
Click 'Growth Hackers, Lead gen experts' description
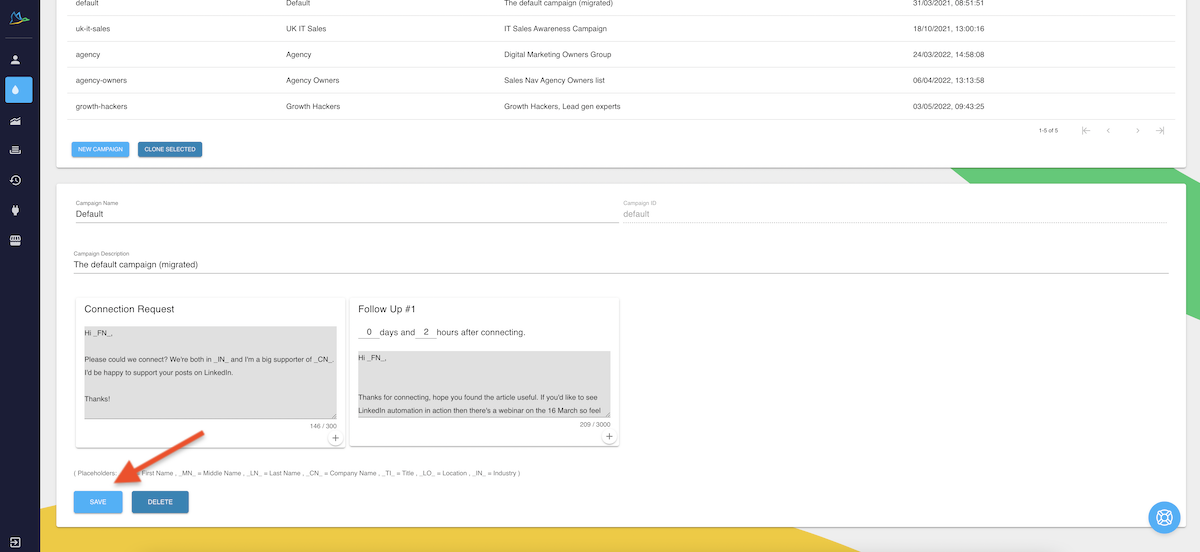(x=560, y=106)
